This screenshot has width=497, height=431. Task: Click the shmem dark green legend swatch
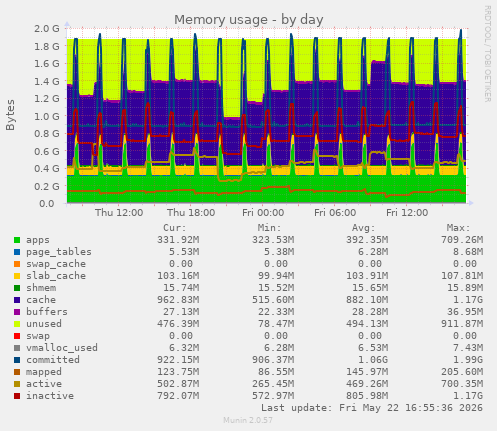pyautogui.click(x=17, y=288)
